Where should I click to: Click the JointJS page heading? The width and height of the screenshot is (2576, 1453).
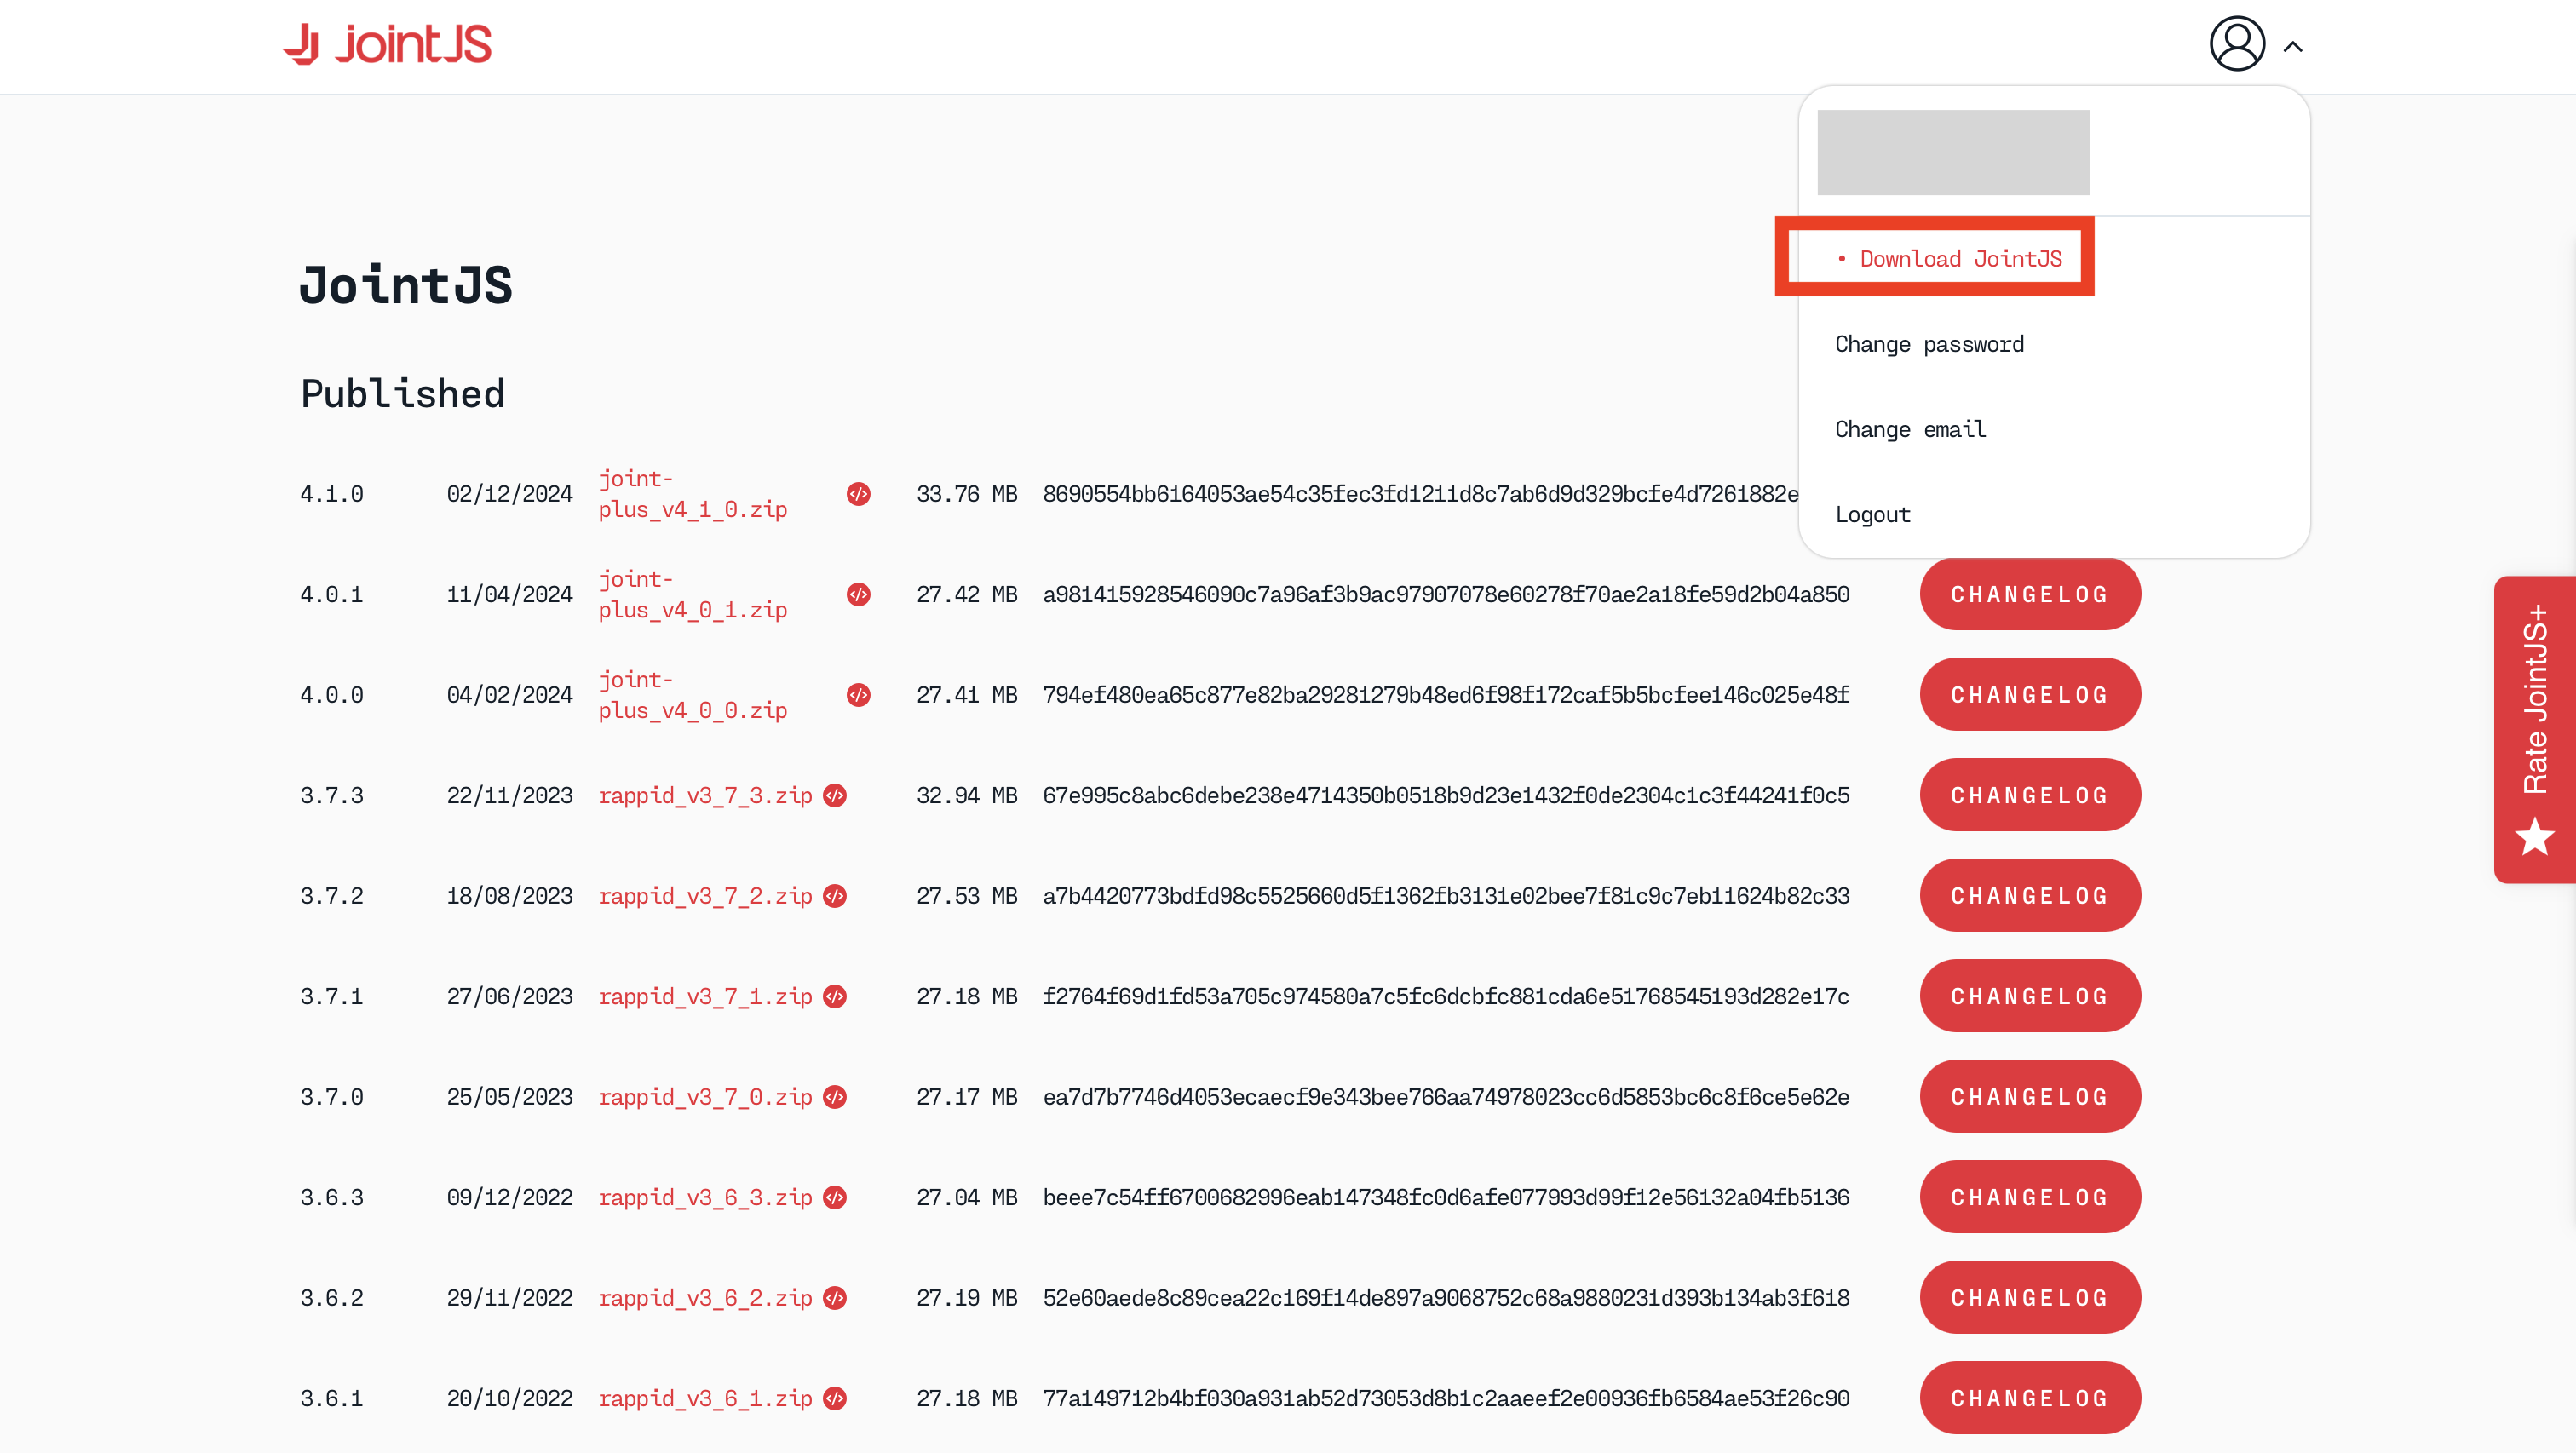click(x=406, y=285)
